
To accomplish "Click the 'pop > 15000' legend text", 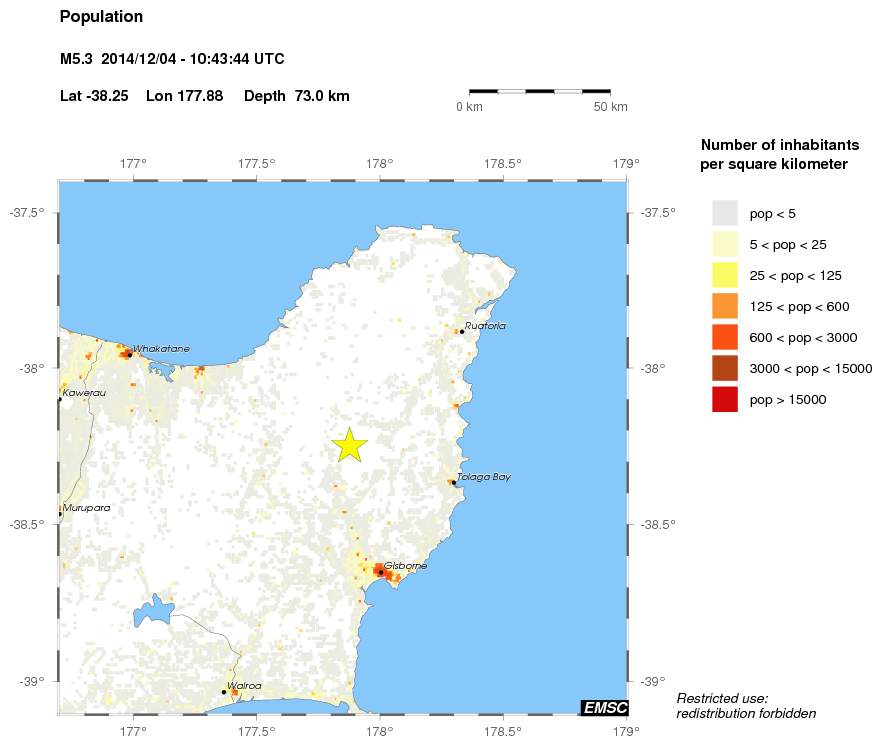I will click(x=788, y=399).
